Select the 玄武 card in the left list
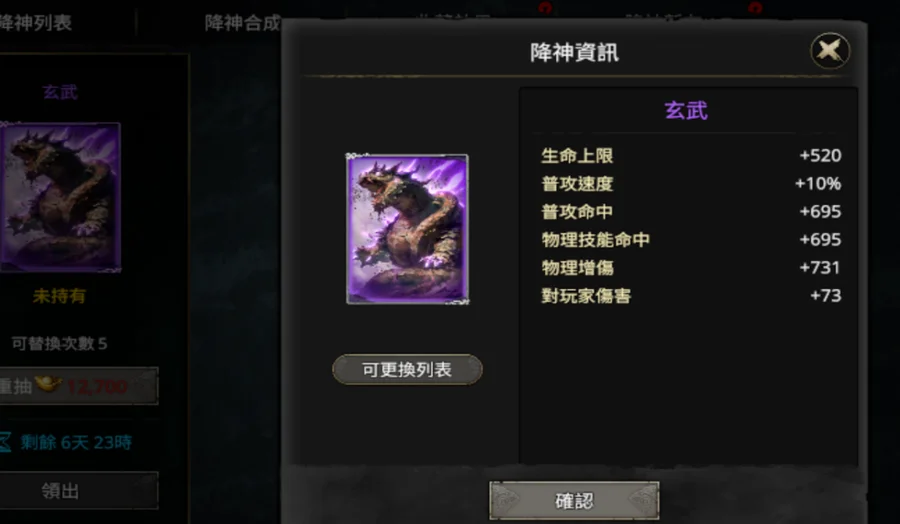 (x=60, y=196)
